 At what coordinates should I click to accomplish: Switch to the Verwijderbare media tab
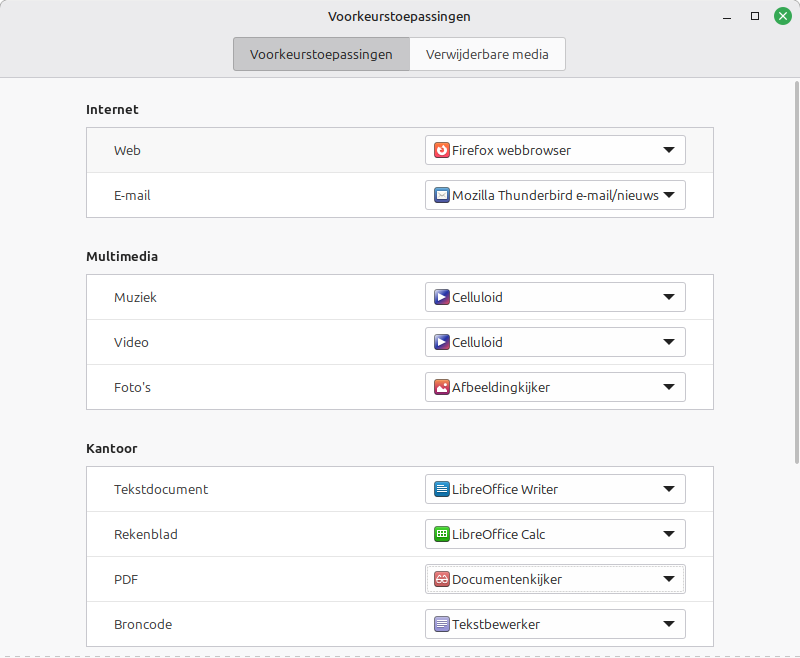(487, 54)
